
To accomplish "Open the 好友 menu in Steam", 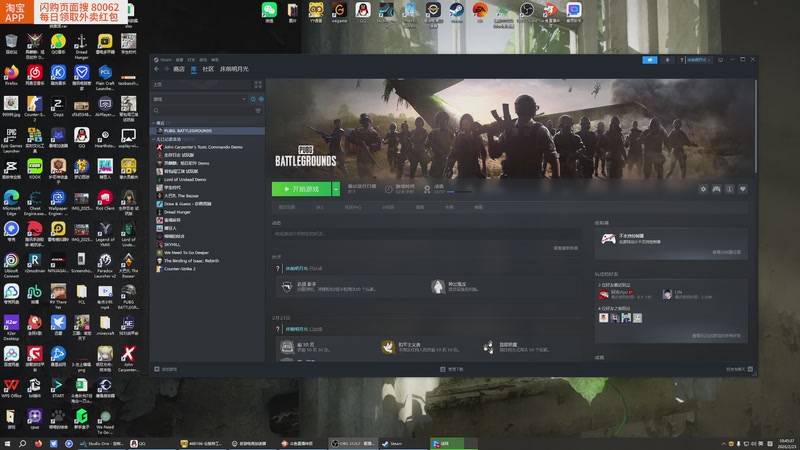I will (x=191, y=60).
